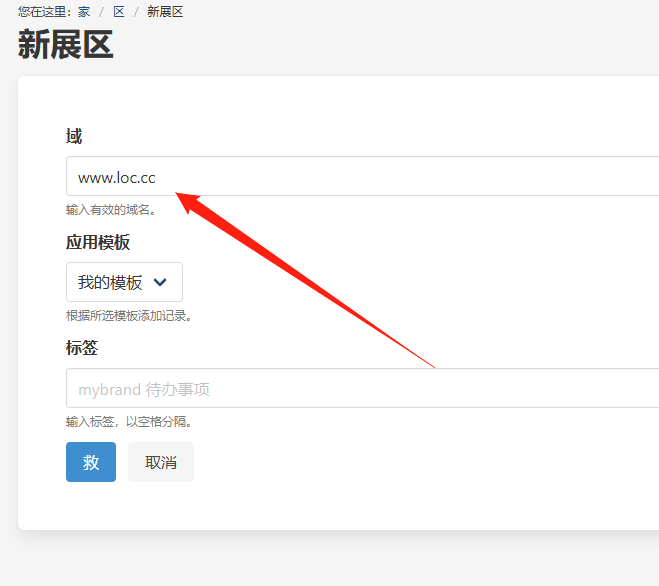Click the red arrow annotation head

pos(192,200)
